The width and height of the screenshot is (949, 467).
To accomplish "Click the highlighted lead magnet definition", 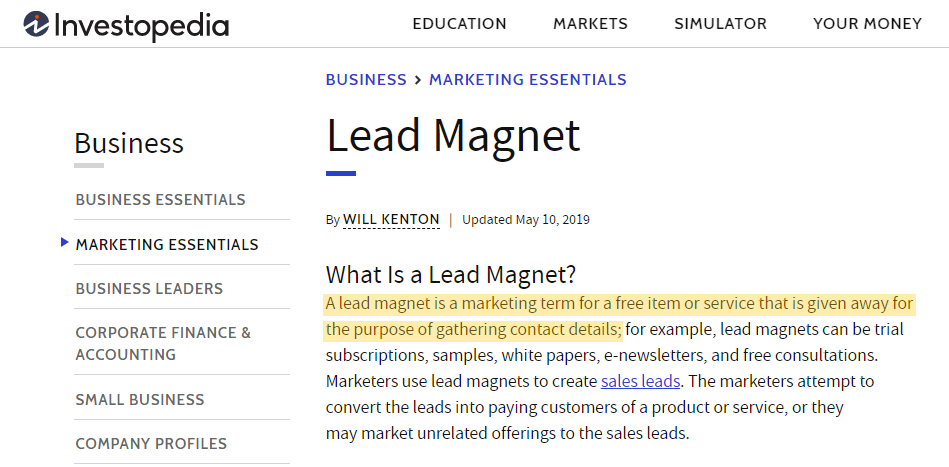I will coord(620,304).
